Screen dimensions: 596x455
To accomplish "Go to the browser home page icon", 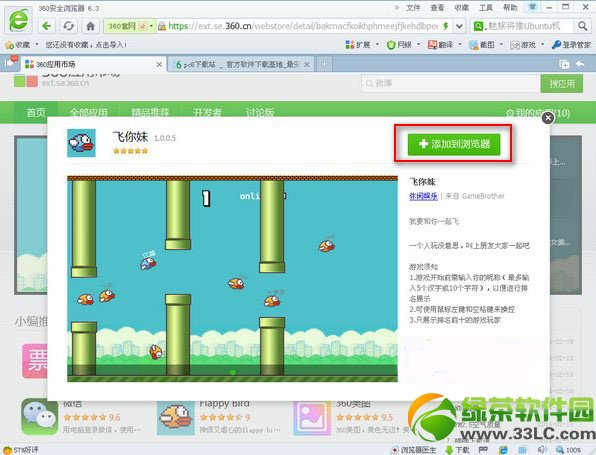I will pyautogui.click(x=90, y=26).
